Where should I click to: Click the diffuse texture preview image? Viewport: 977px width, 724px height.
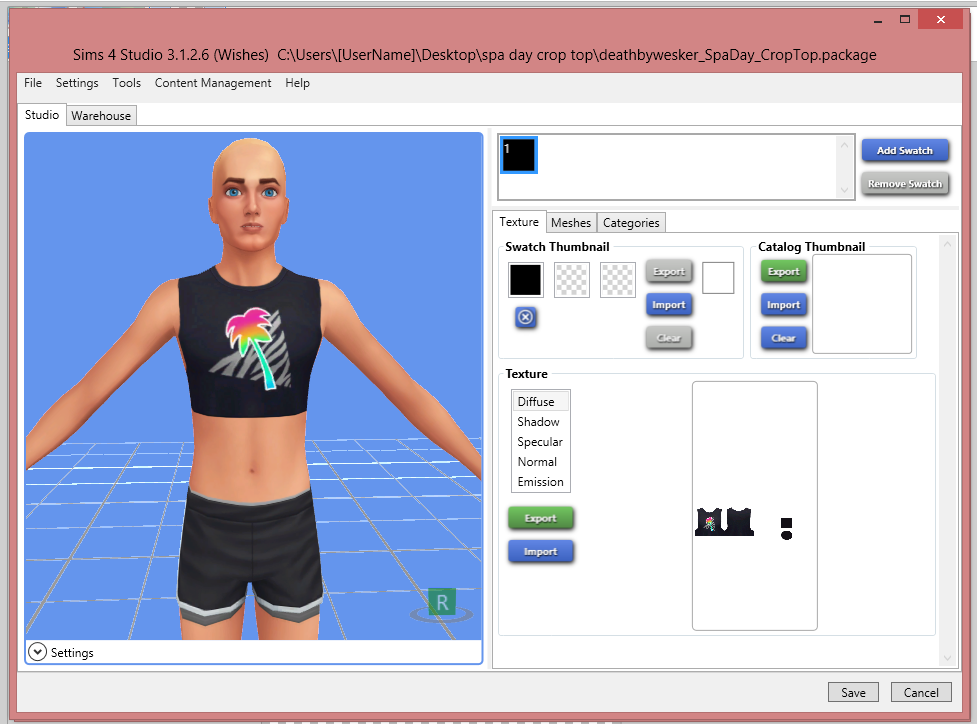click(755, 506)
